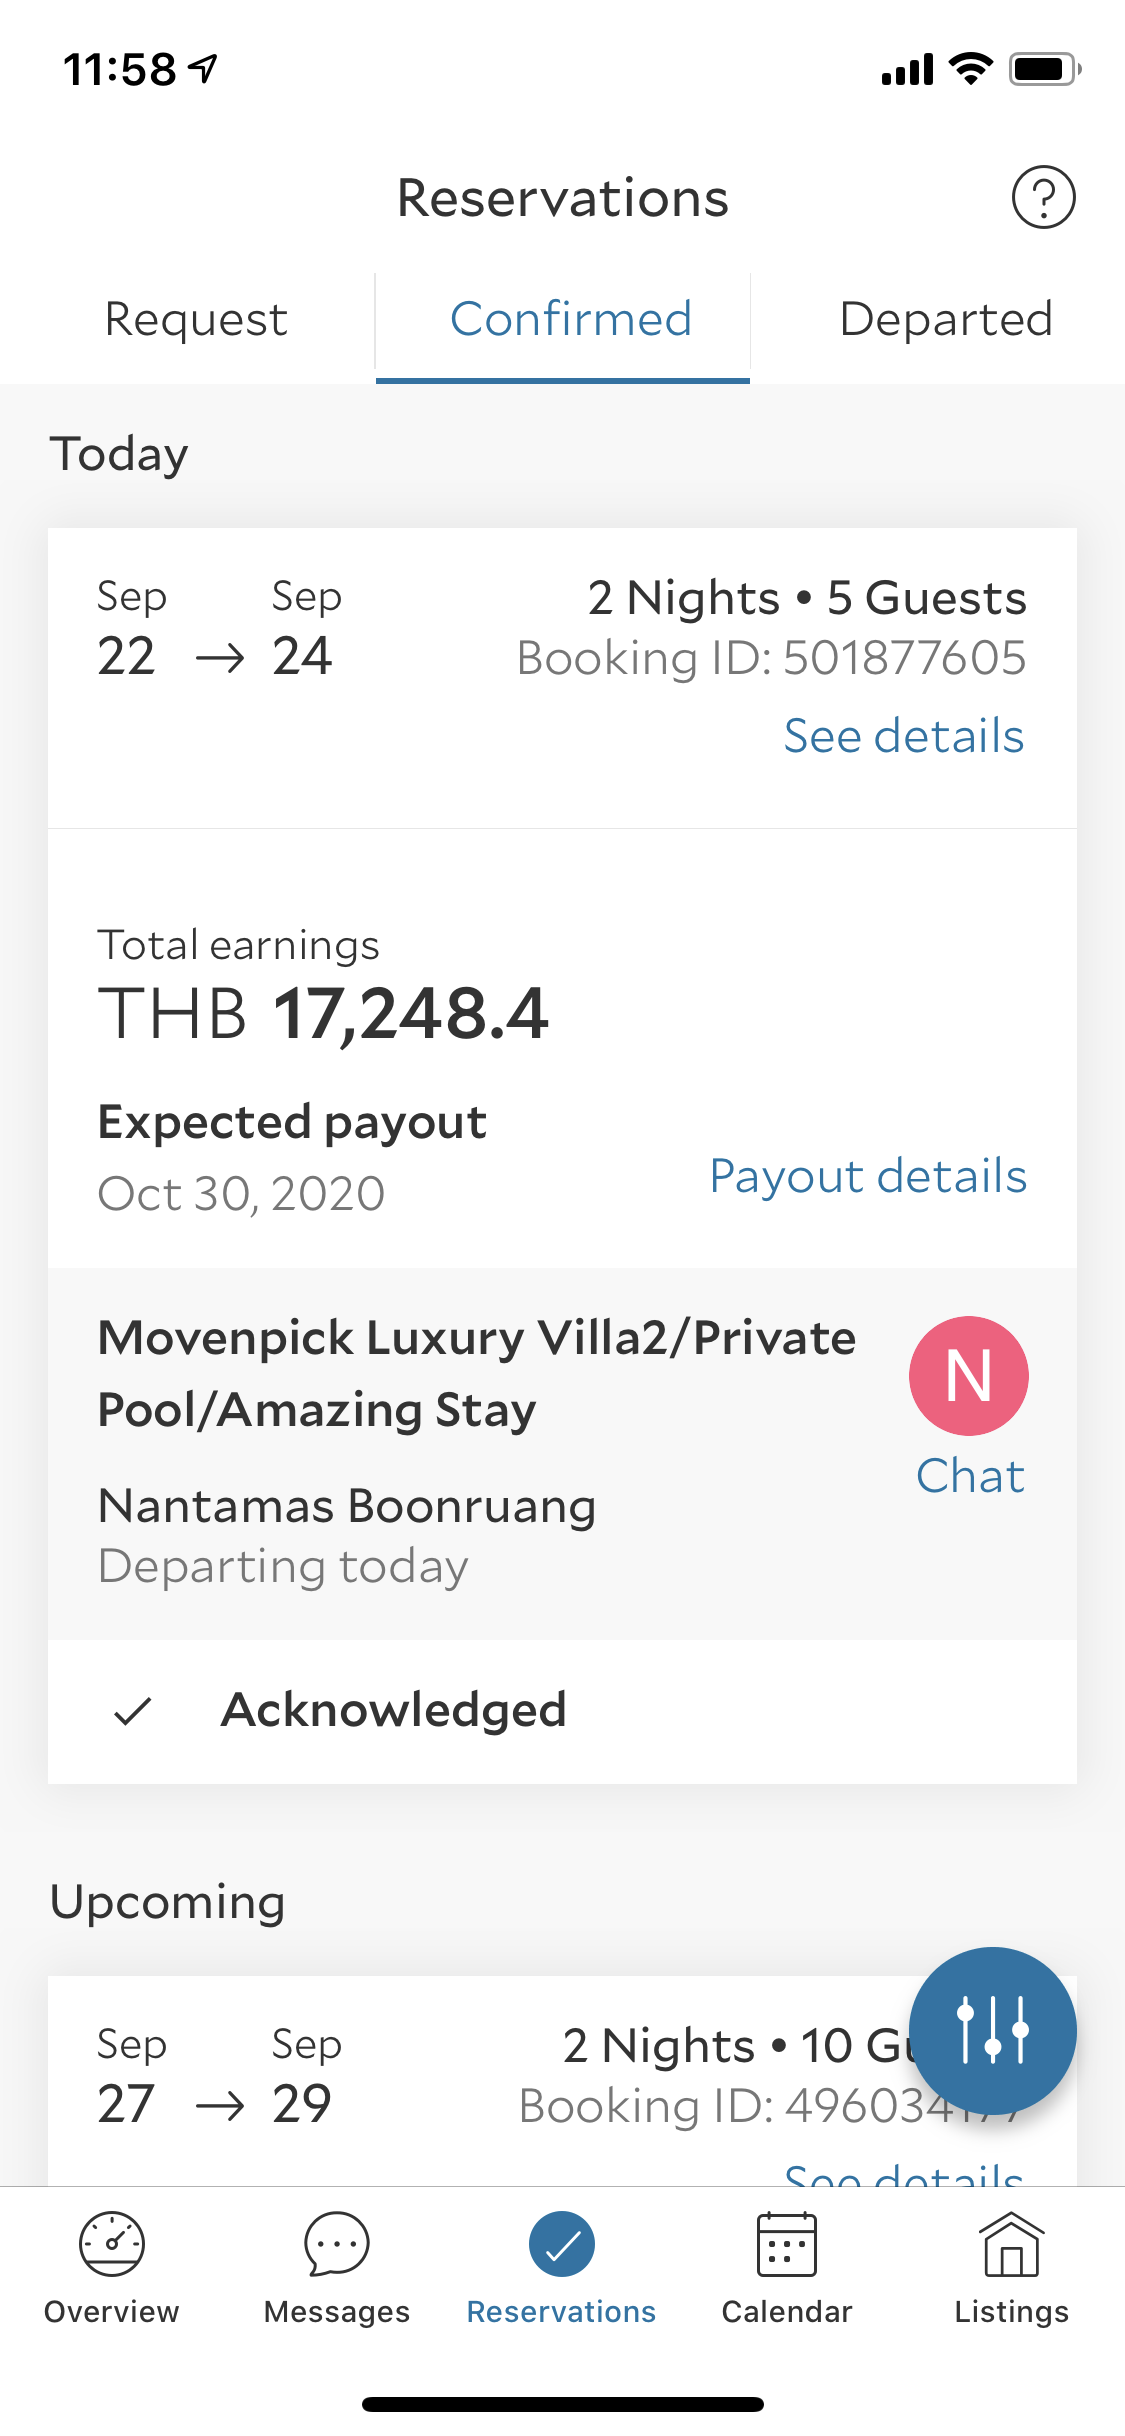Open See details for booking 501877605
1125x2436 pixels.
tap(903, 736)
